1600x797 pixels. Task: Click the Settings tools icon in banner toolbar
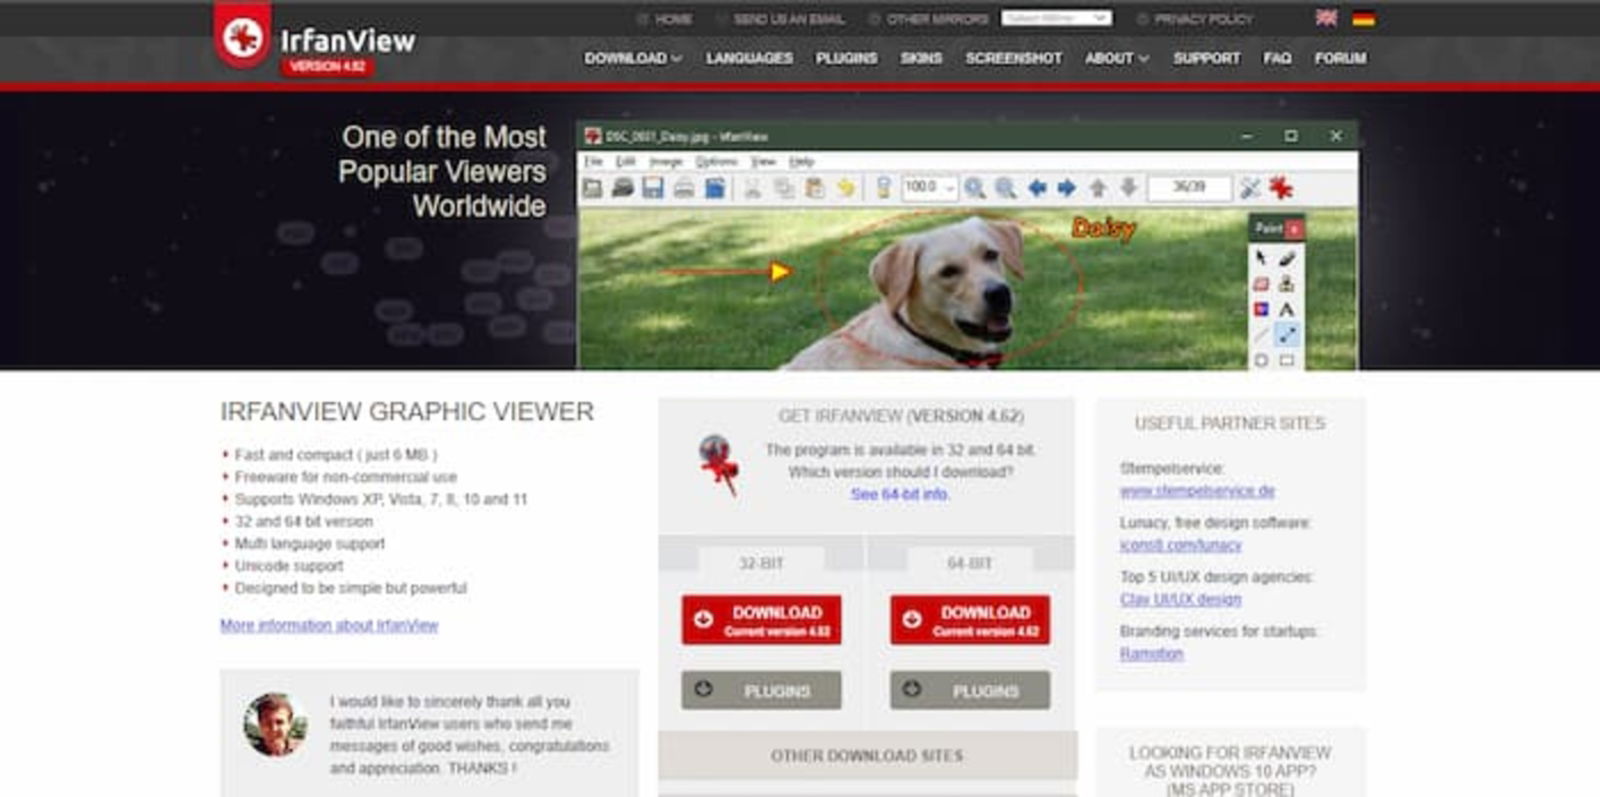1250,187
